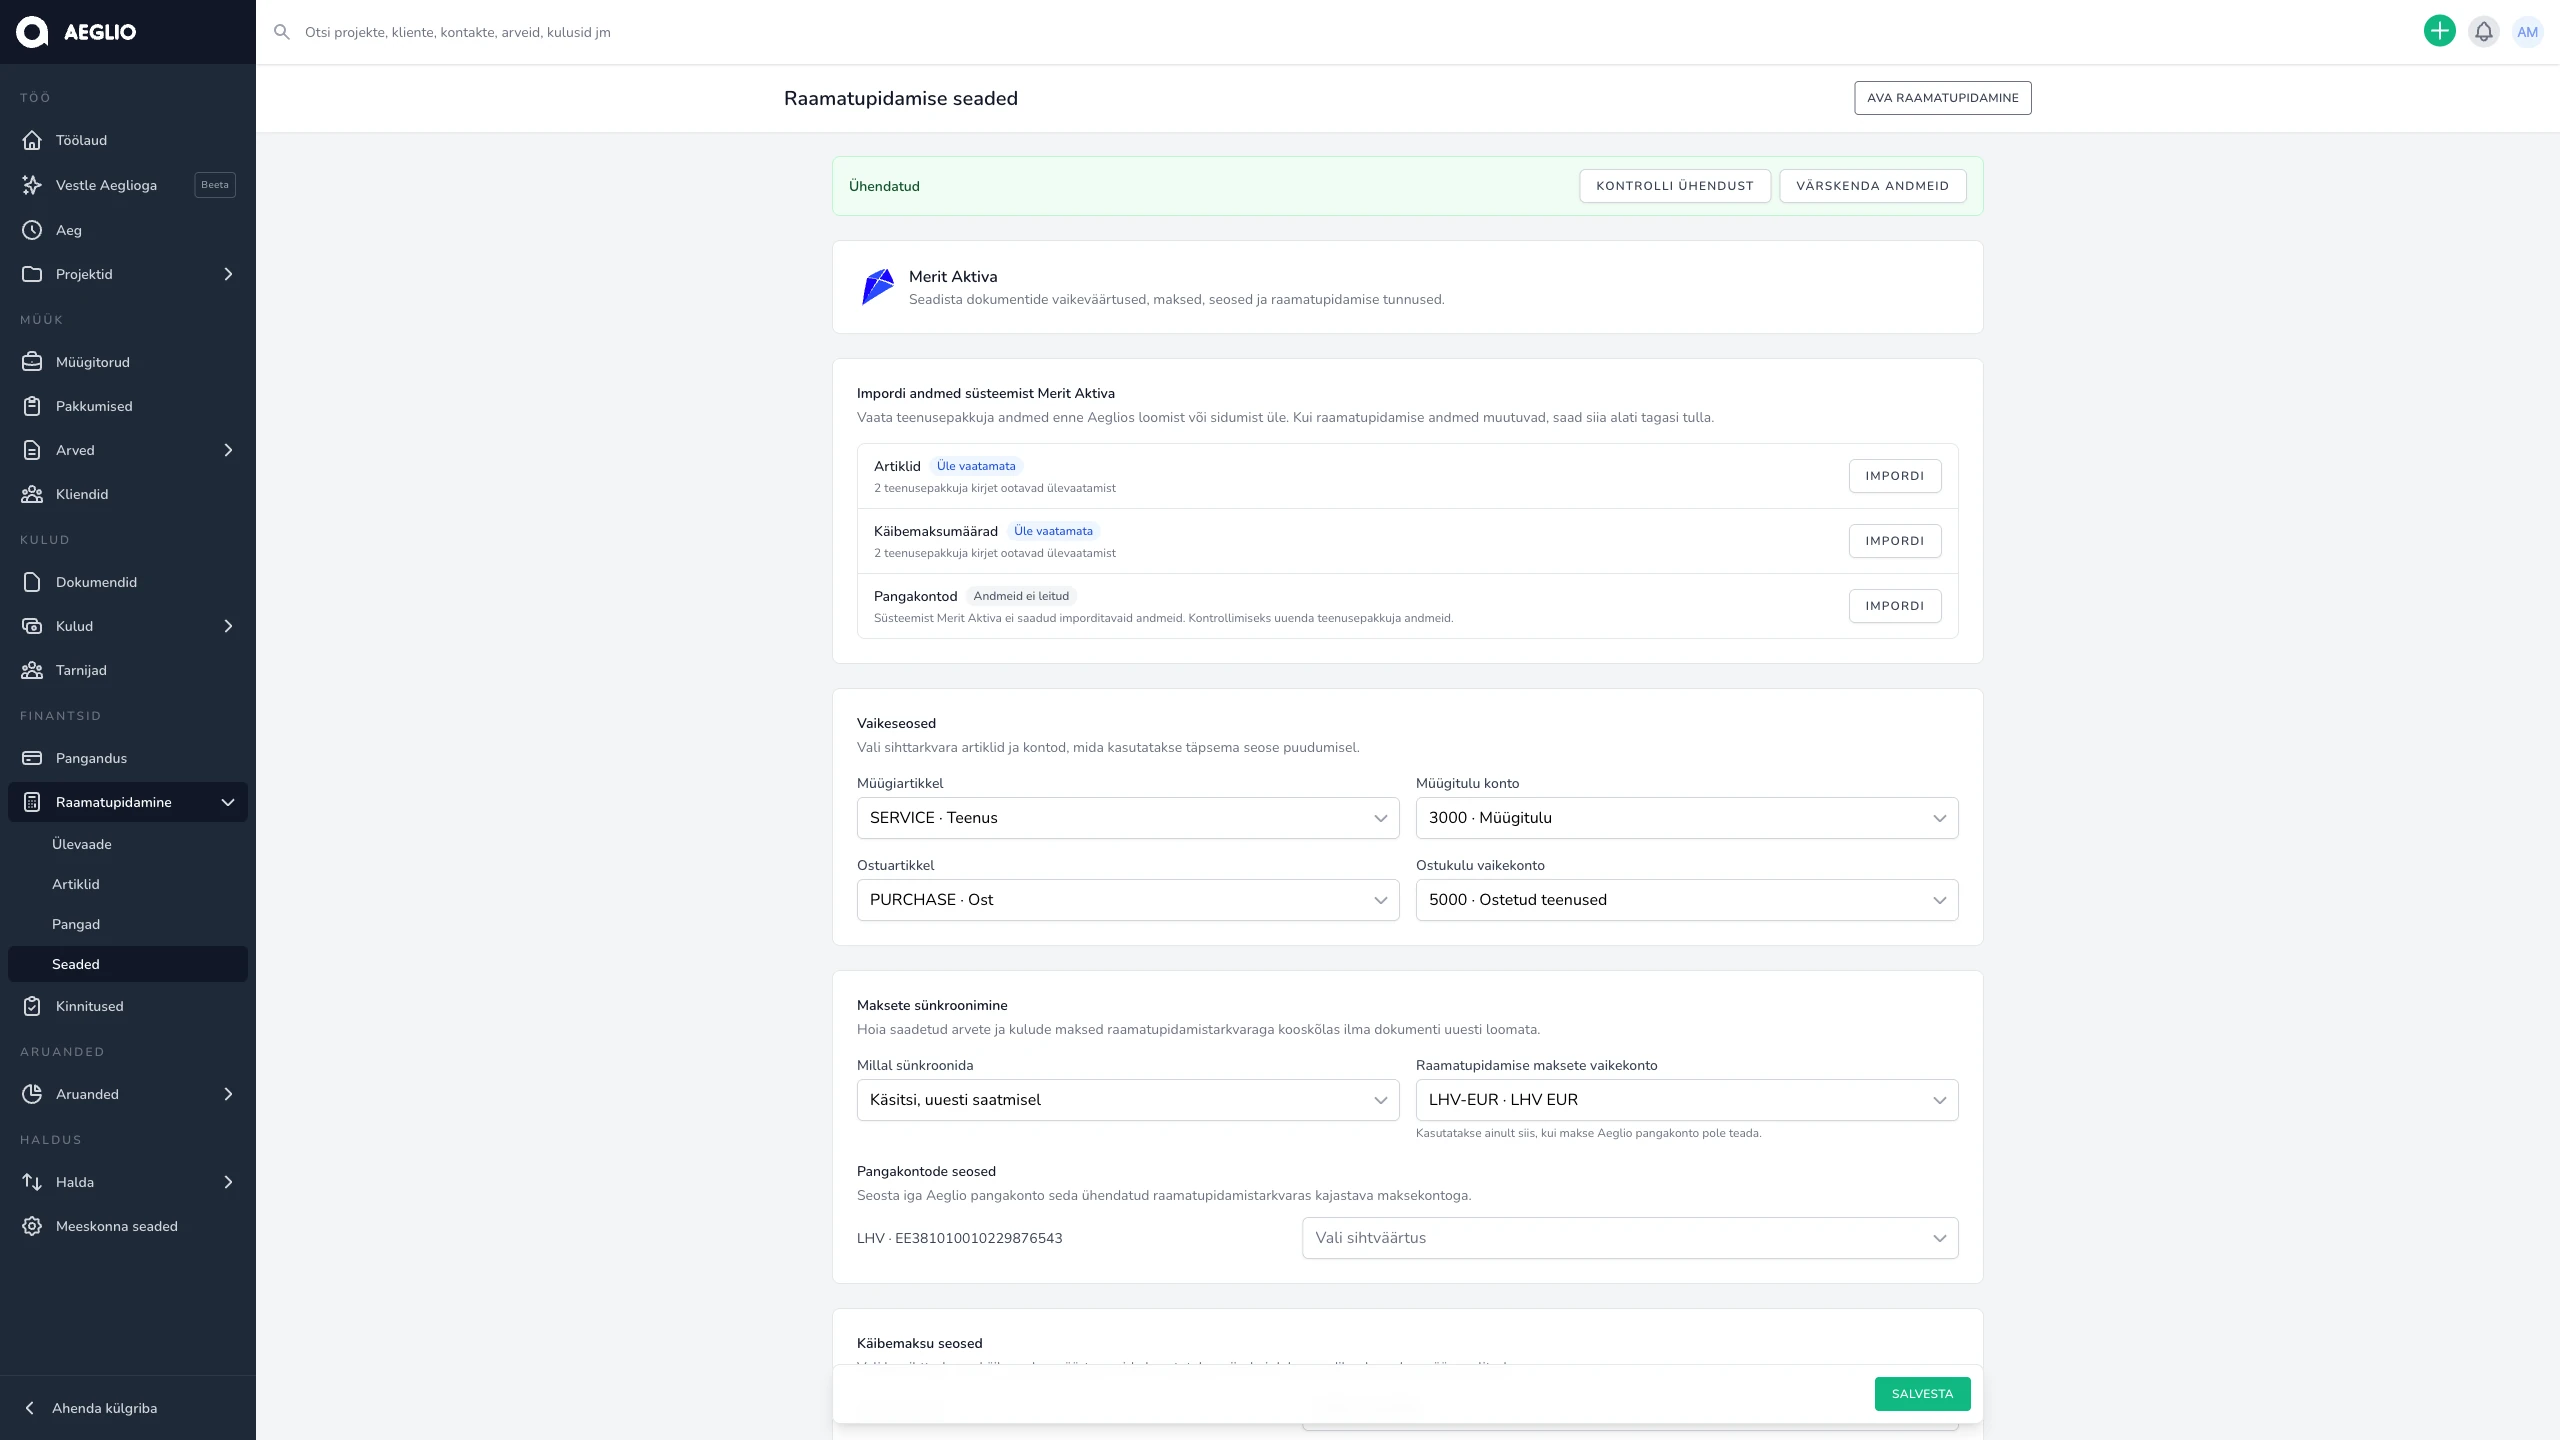Click the Aeglio logo

point(76,32)
